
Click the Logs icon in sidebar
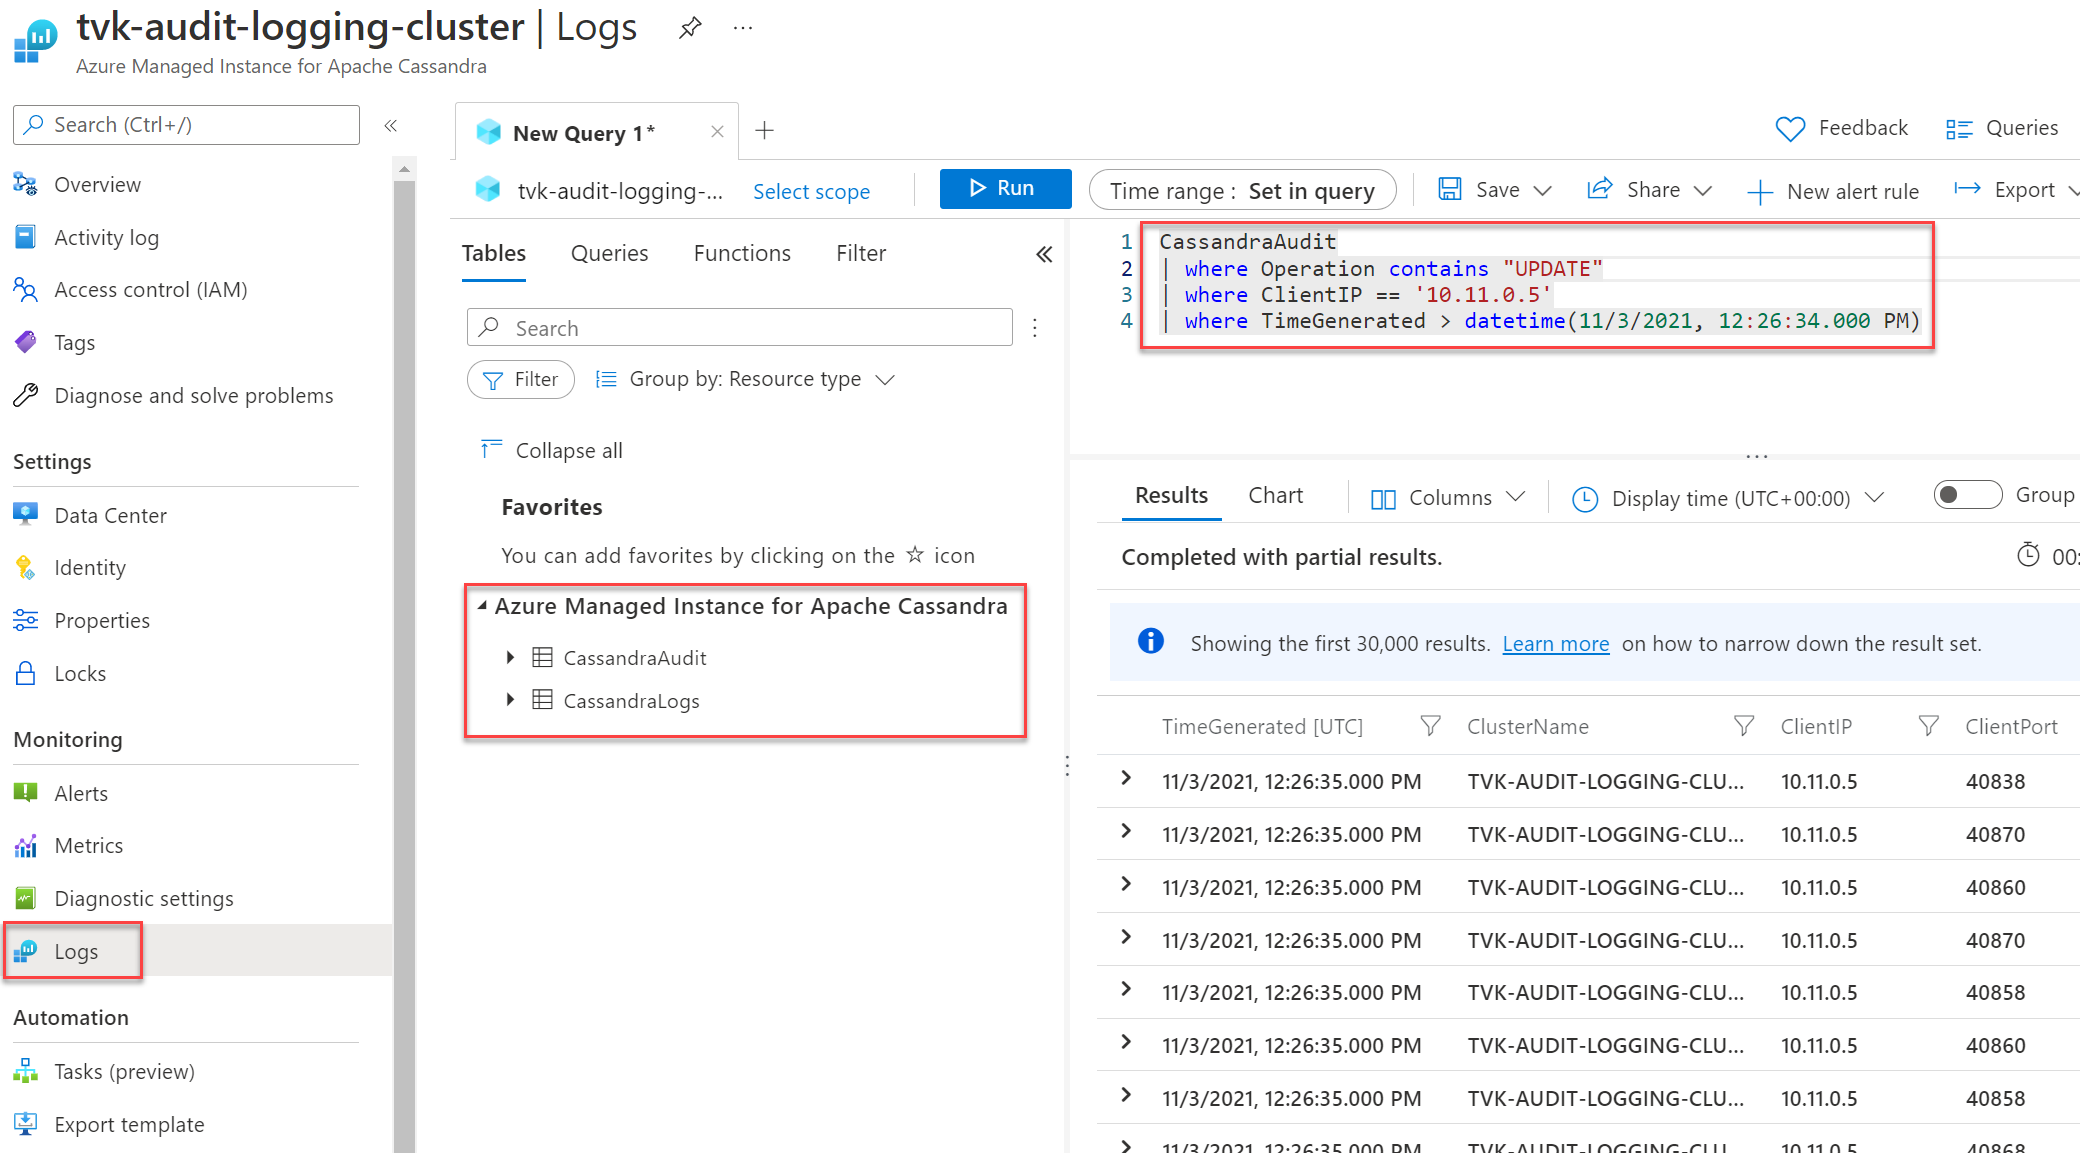(27, 950)
